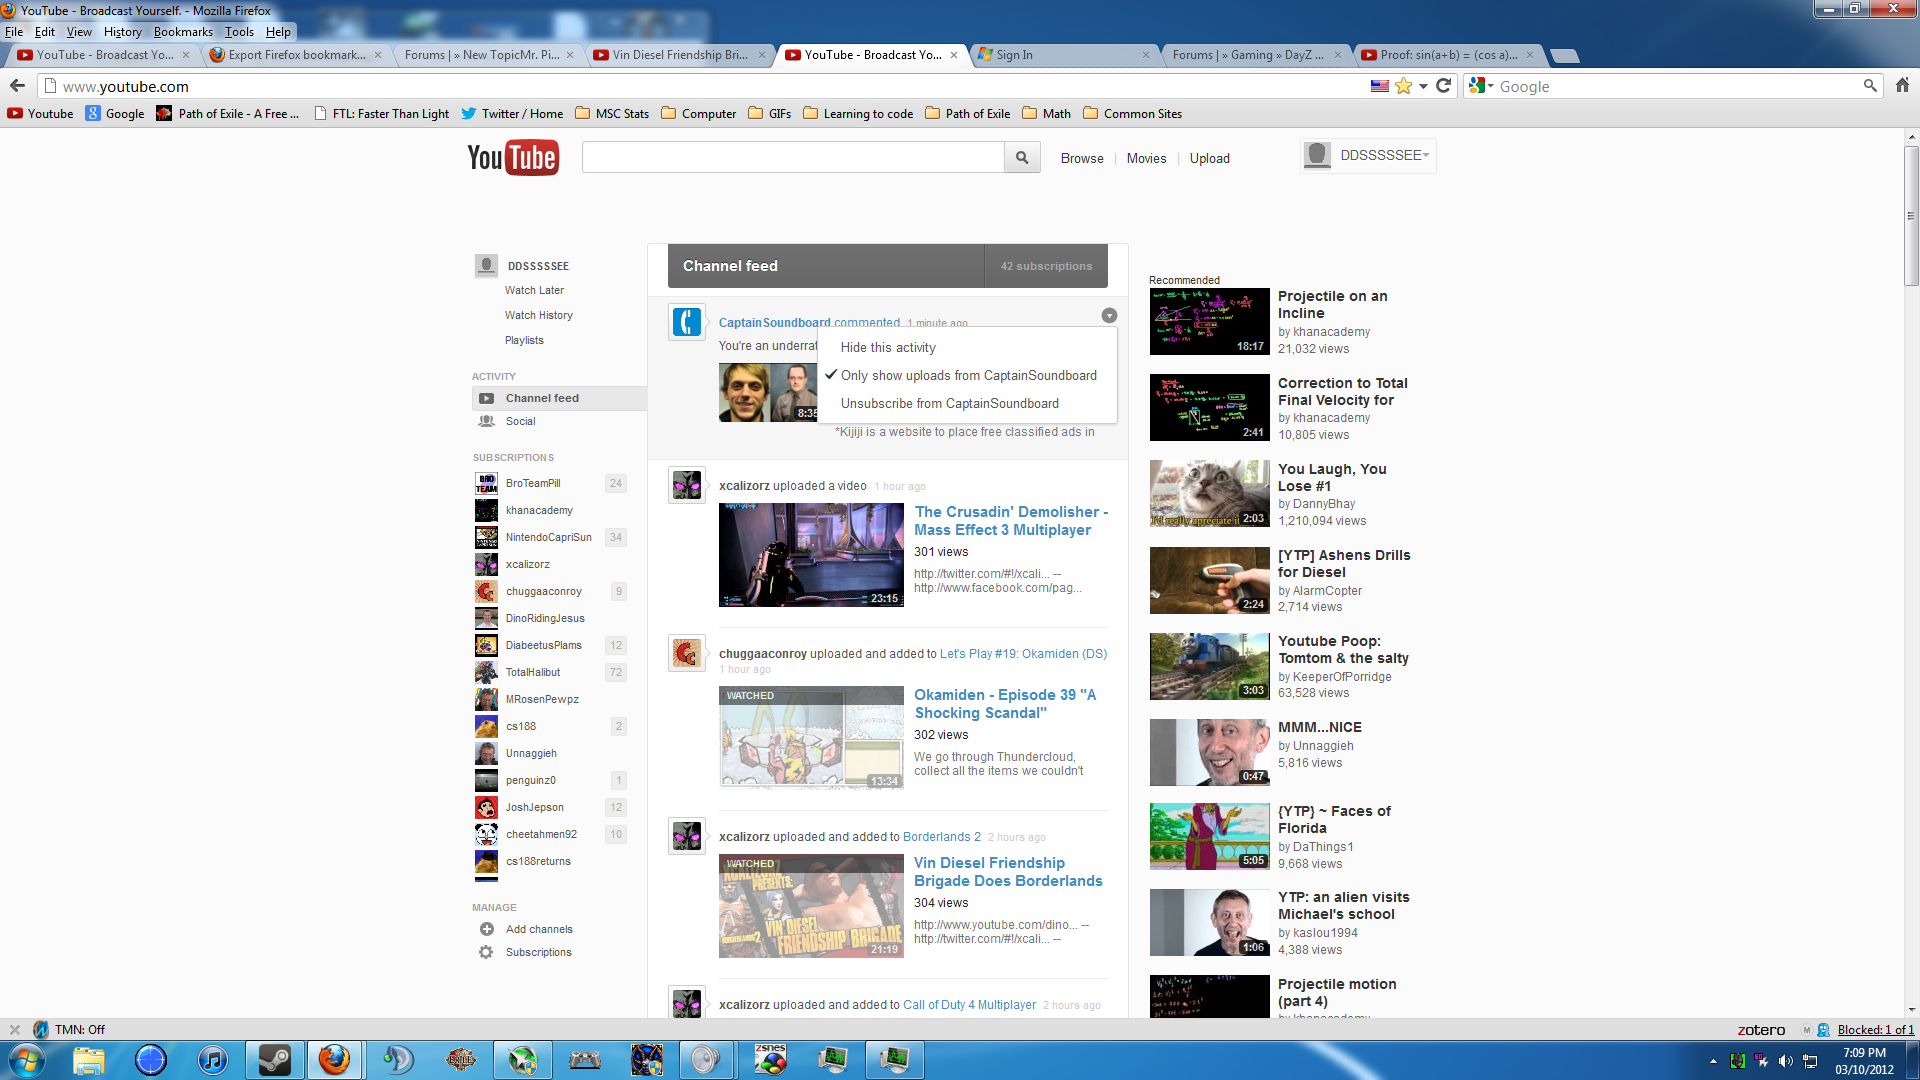Open the chuggaaconroy subscription avatar

(x=486, y=591)
